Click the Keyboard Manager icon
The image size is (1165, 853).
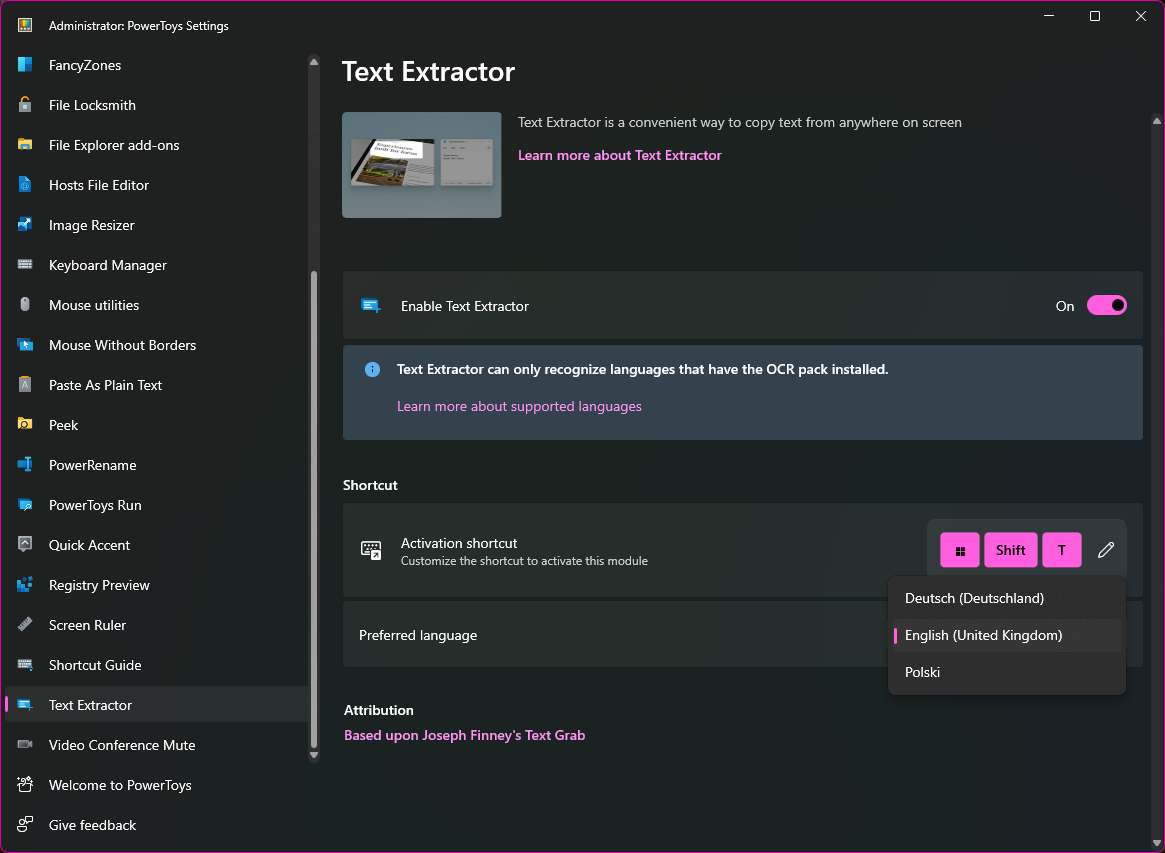25,265
